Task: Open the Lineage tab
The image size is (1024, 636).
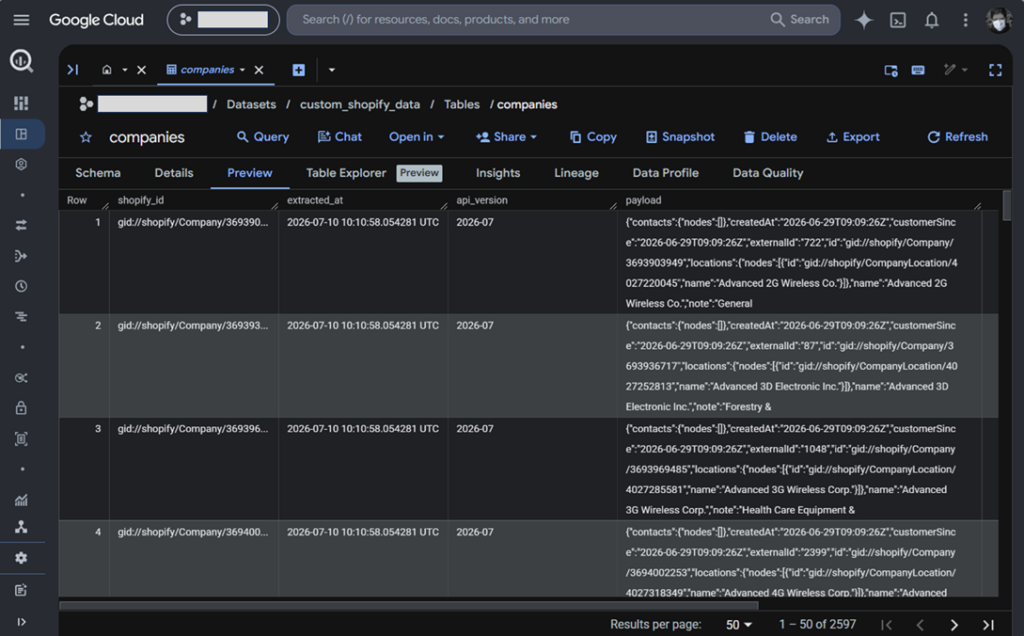Action: tap(576, 173)
